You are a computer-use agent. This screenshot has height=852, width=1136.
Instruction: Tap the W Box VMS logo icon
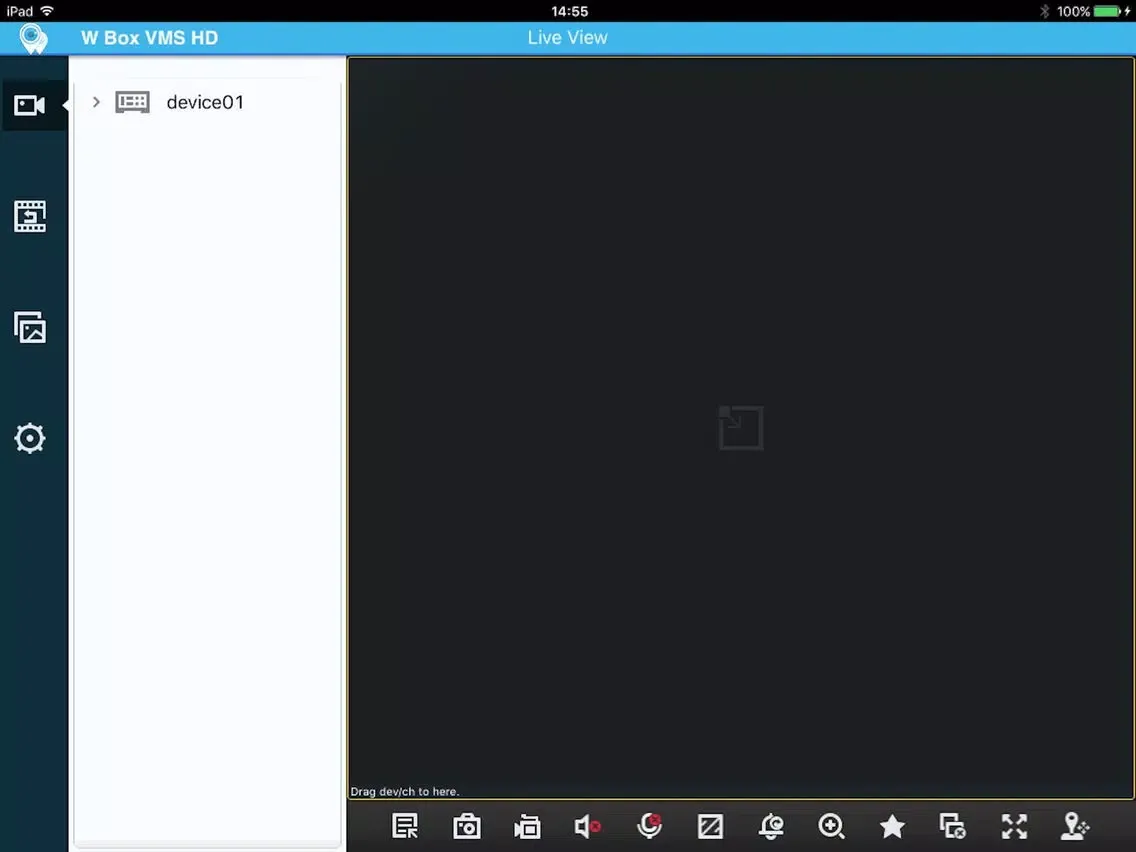pos(34,38)
